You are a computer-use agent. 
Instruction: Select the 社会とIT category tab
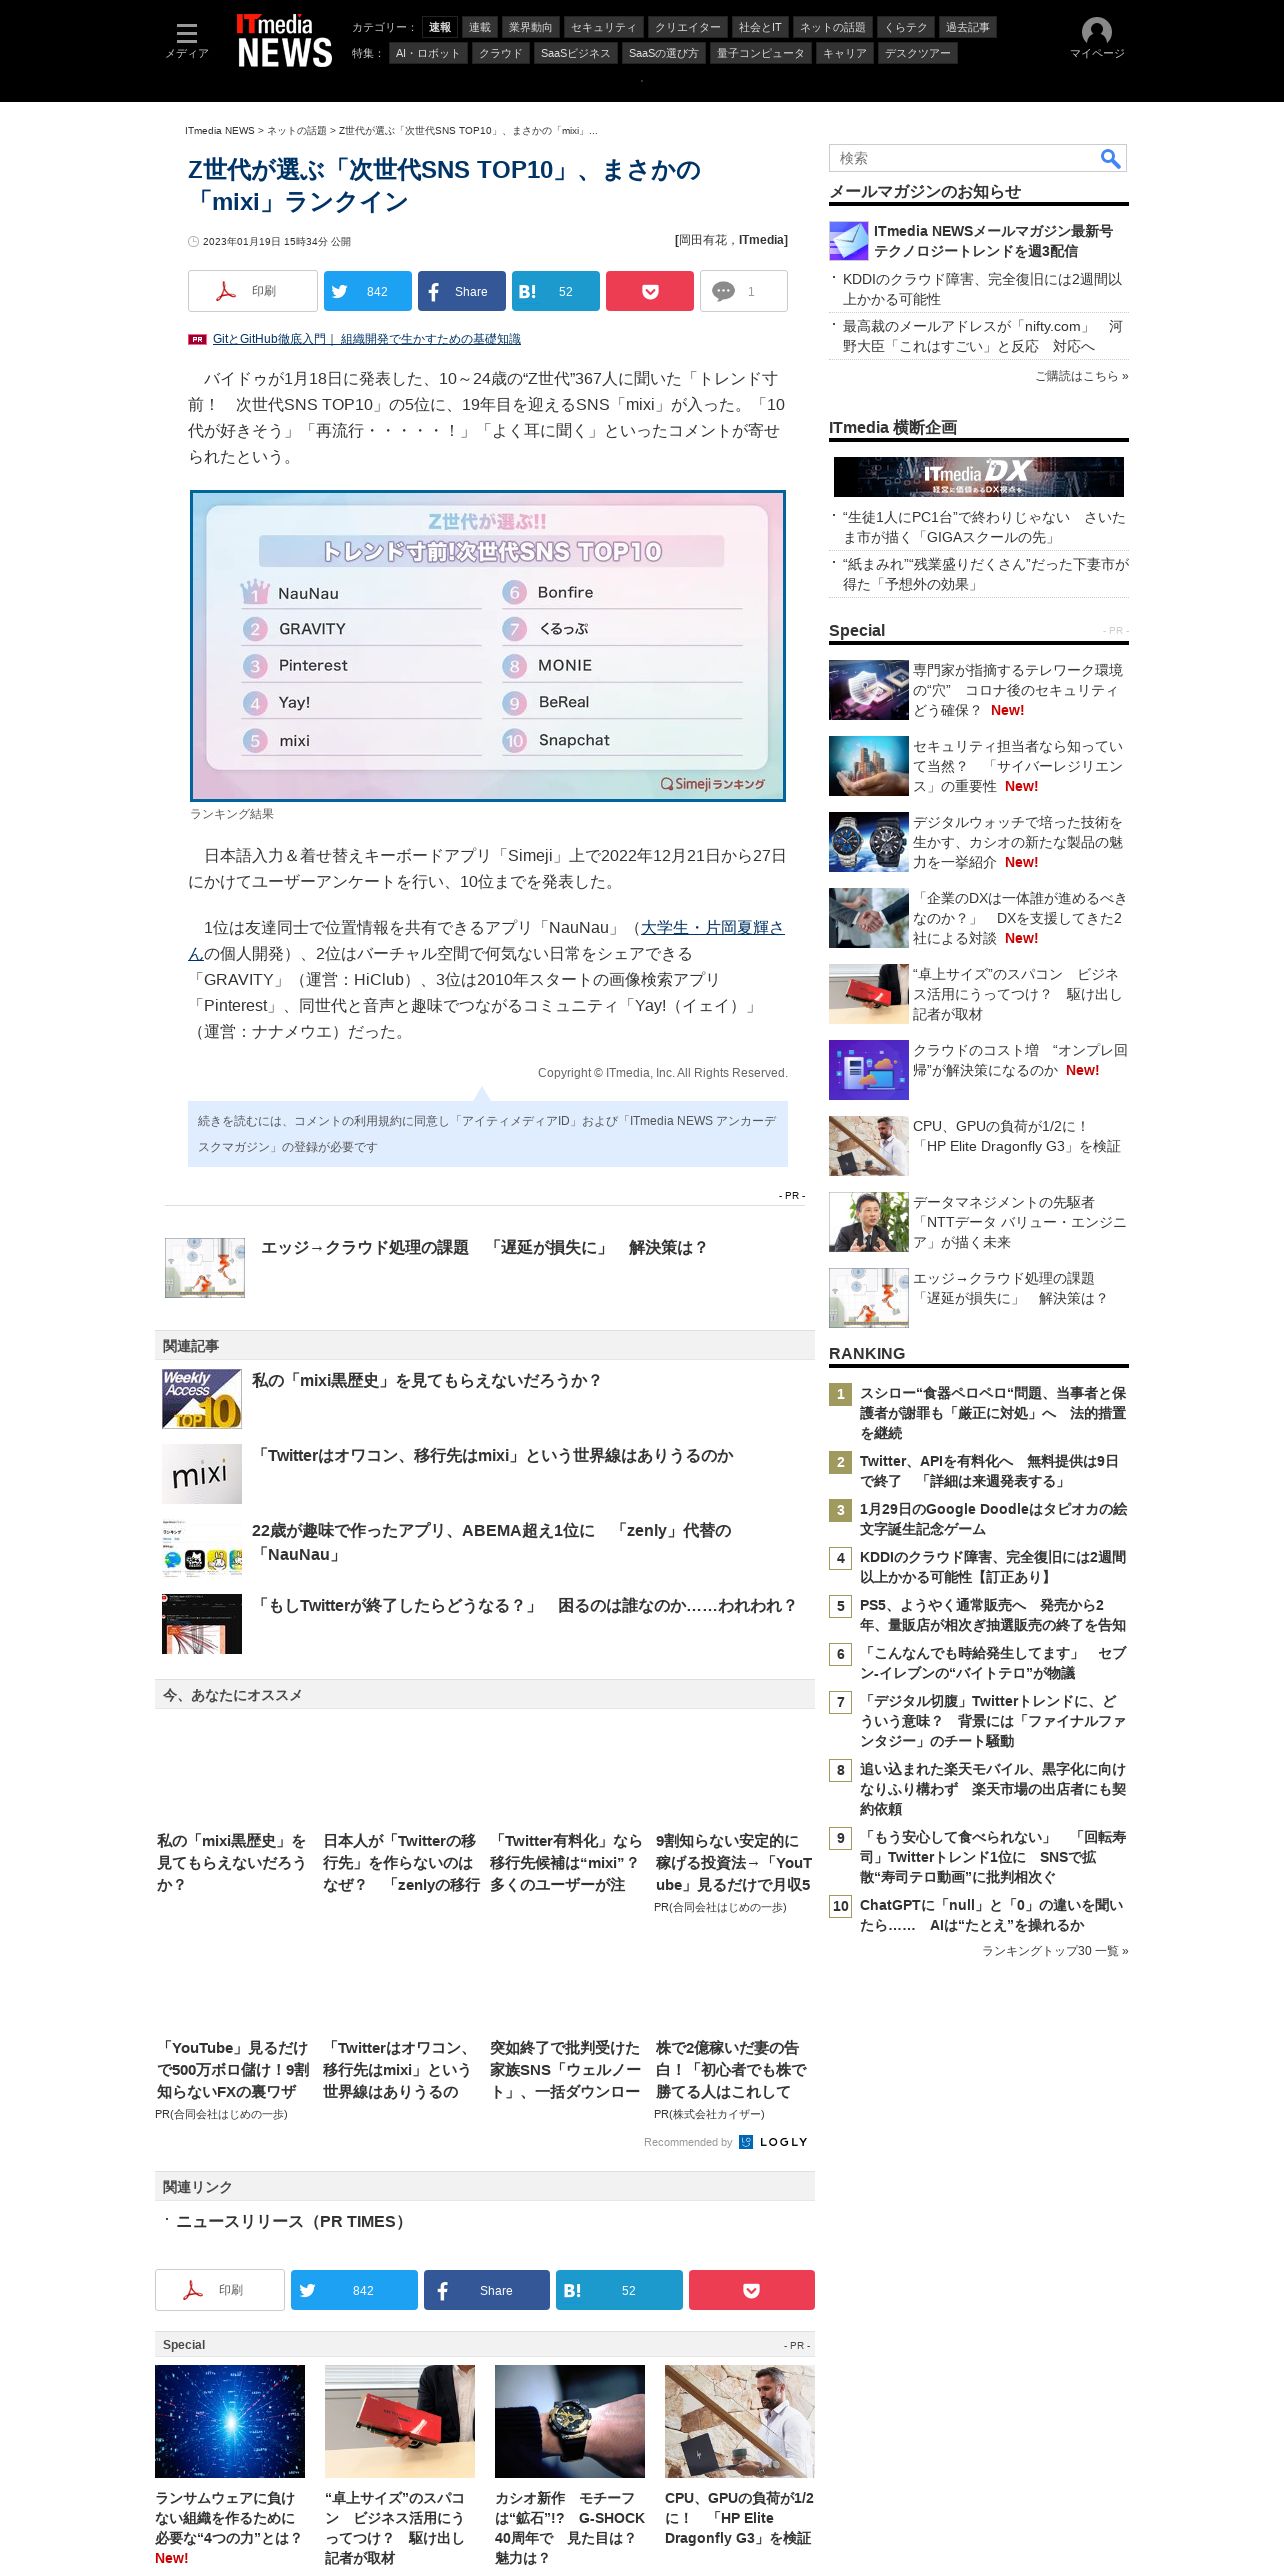click(x=760, y=27)
